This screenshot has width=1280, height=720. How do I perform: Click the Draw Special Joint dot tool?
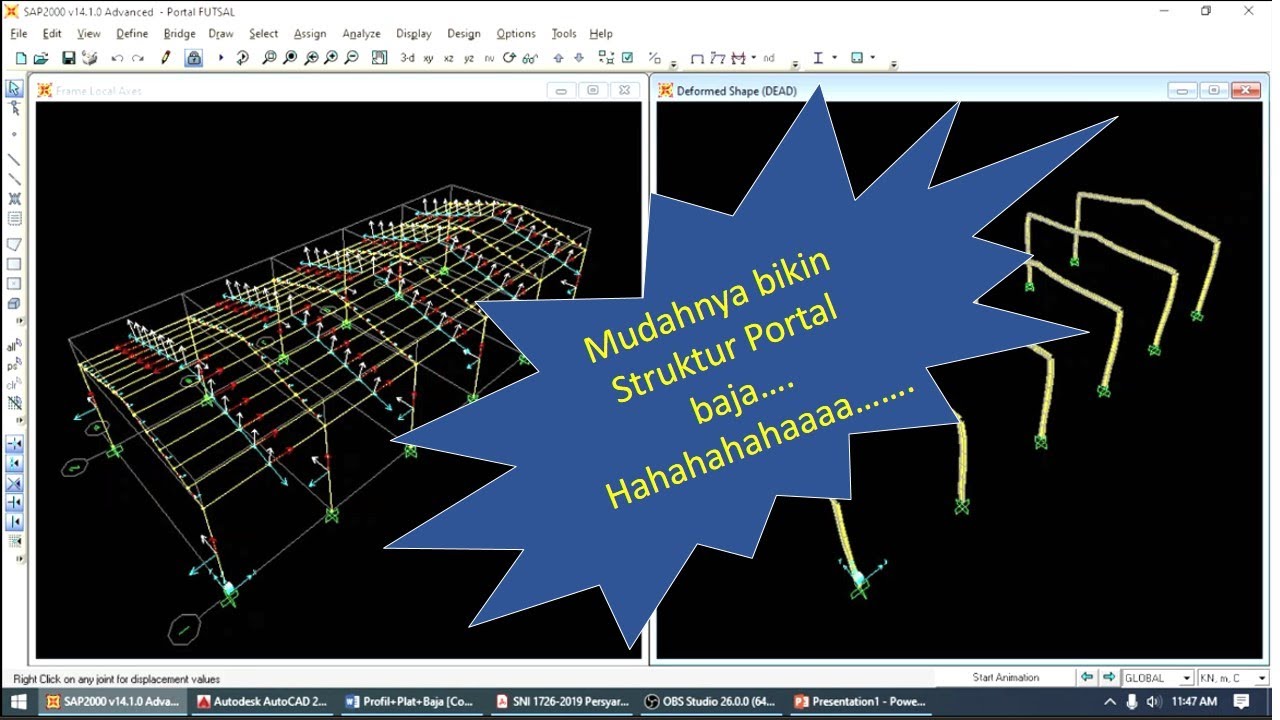click(x=14, y=133)
